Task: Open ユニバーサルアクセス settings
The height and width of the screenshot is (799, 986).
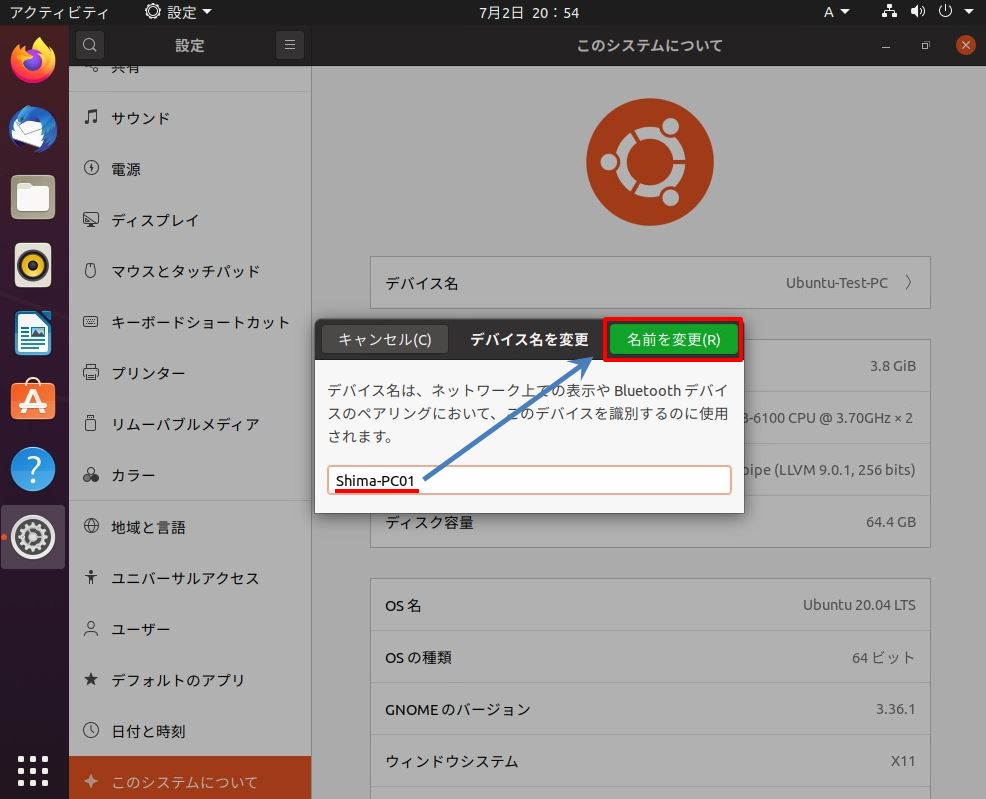Action: (190, 578)
